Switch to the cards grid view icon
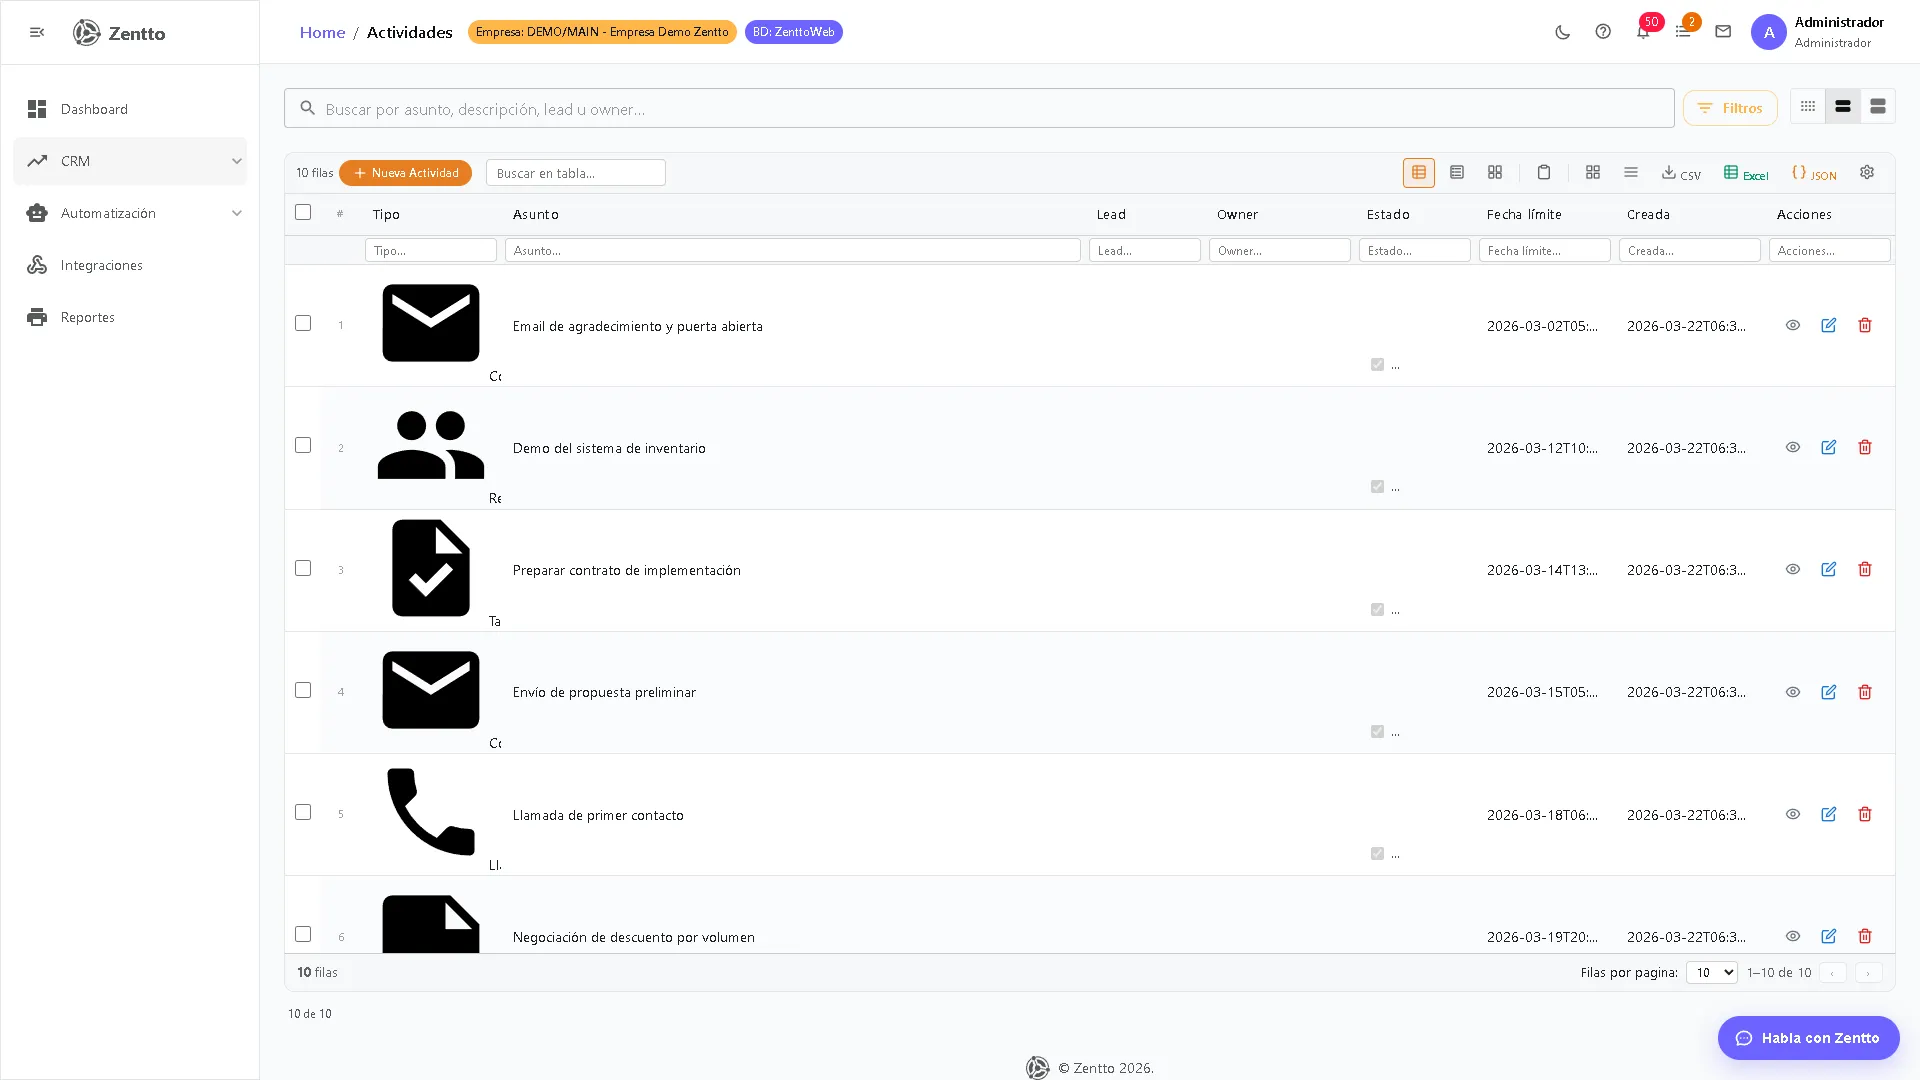The image size is (1920, 1080). (1495, 173)
